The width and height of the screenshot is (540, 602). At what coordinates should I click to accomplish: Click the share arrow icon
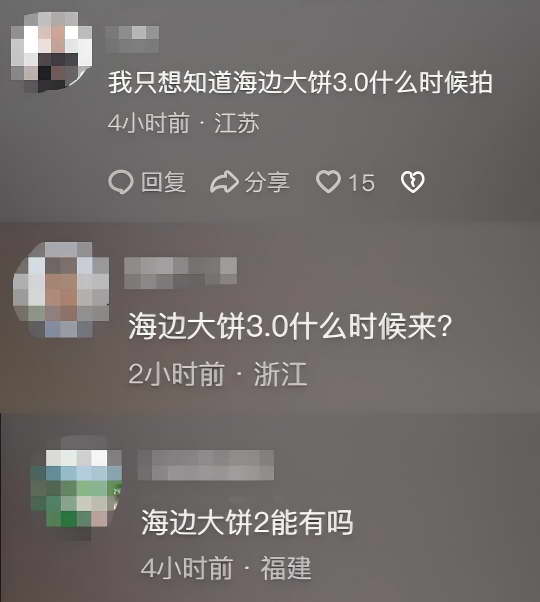point(225,182)
